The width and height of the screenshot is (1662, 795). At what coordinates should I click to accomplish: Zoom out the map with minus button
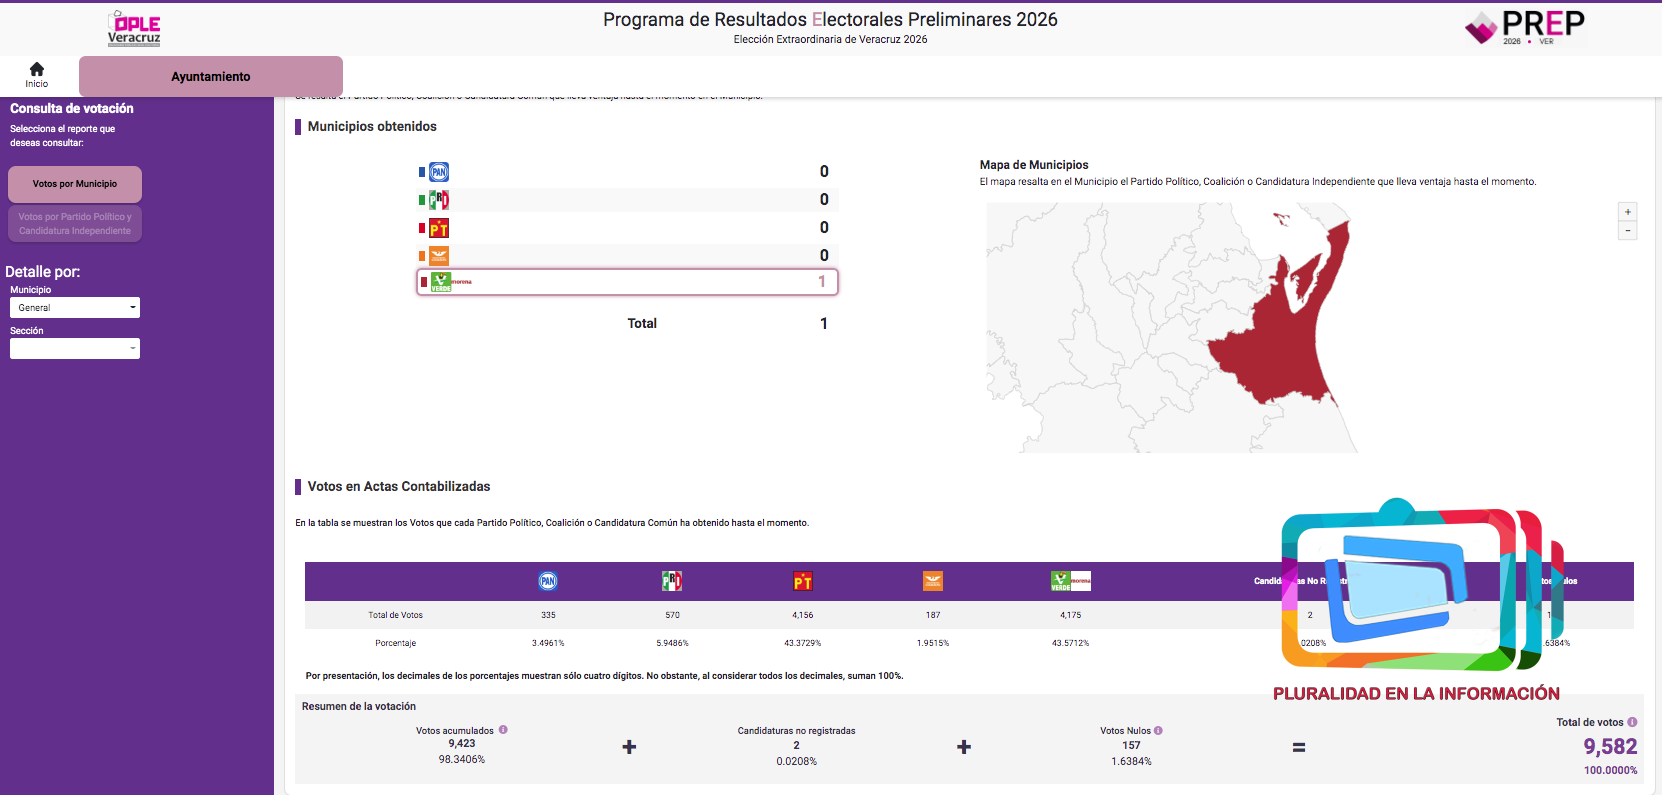pos(1628,231)
